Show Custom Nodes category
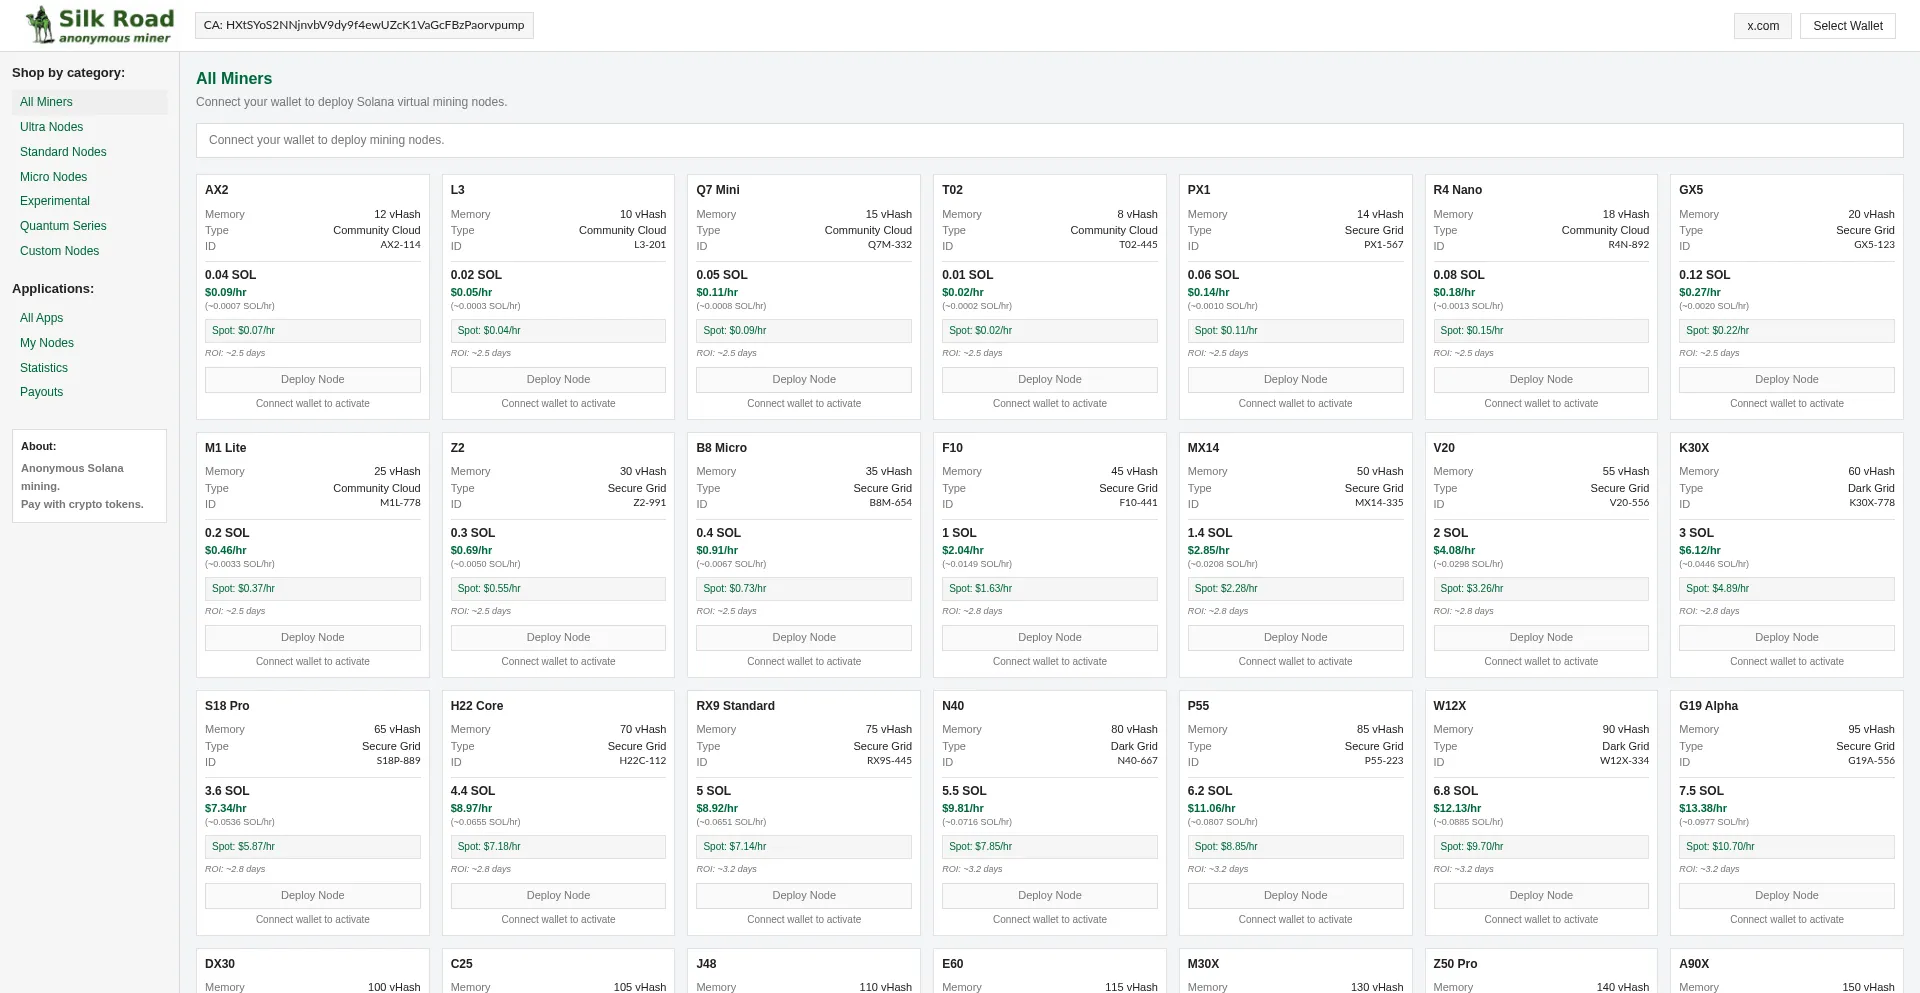This screenshot has width=1920, height=993. pyautogui.click(x=59, y=251)
